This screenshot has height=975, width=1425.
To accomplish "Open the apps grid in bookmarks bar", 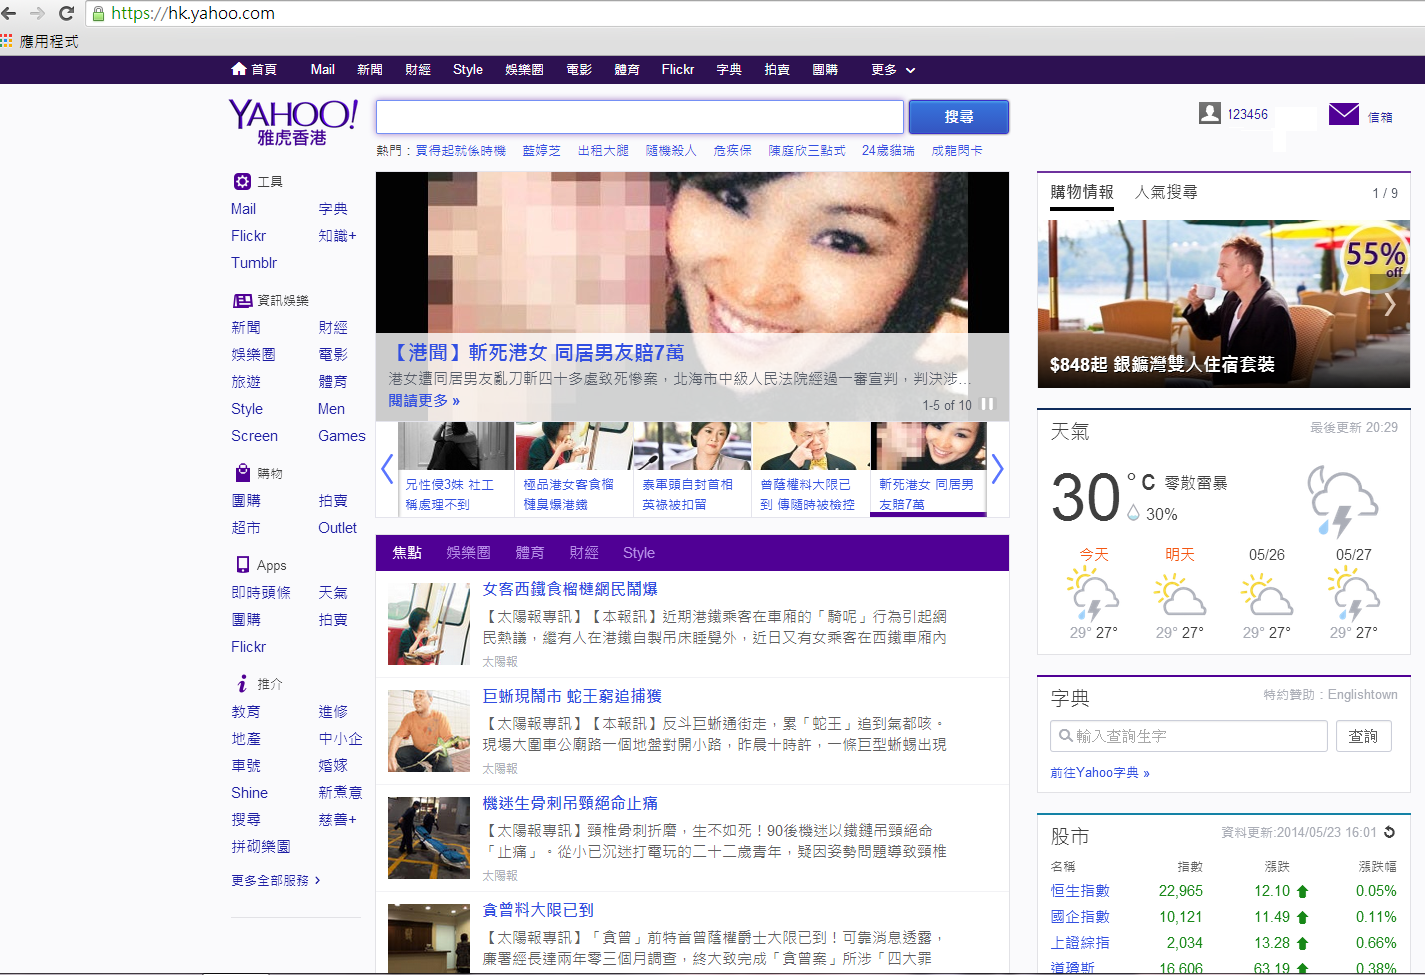I will pos(6,41).
